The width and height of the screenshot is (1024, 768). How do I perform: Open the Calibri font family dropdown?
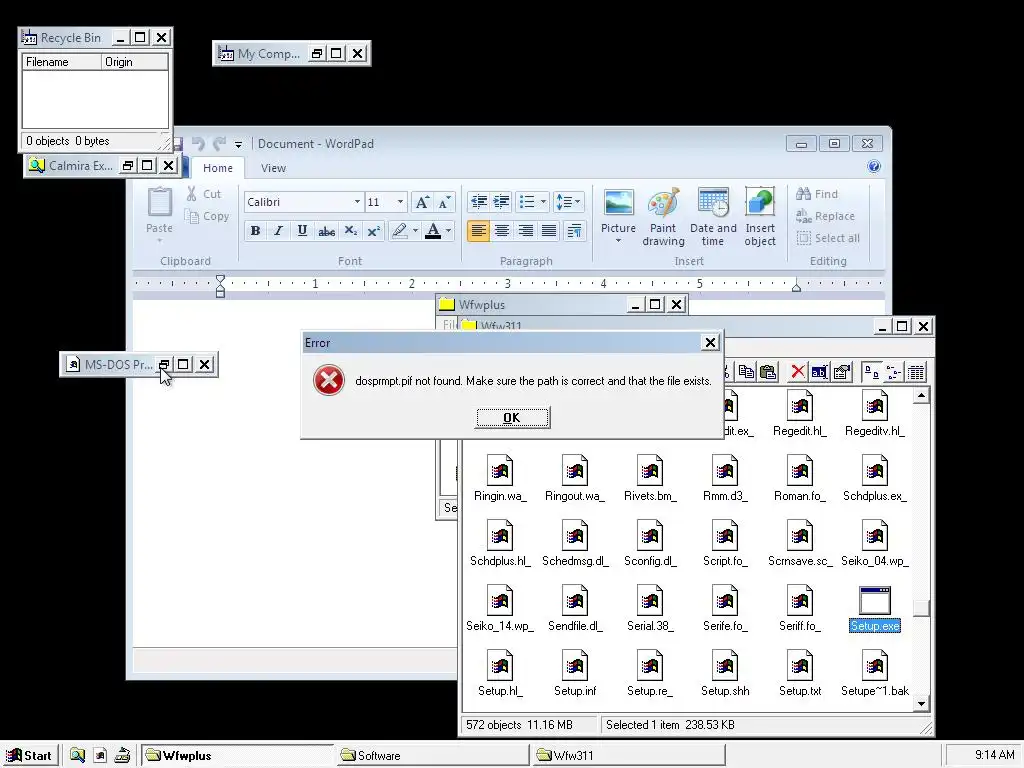click(x=357, y=202)
